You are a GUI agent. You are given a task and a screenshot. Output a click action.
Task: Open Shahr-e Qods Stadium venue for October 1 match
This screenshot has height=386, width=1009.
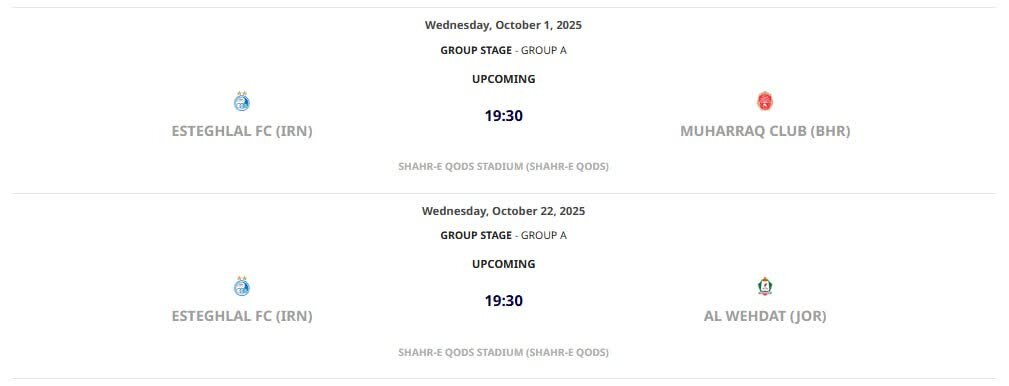(x=503, y=167)
